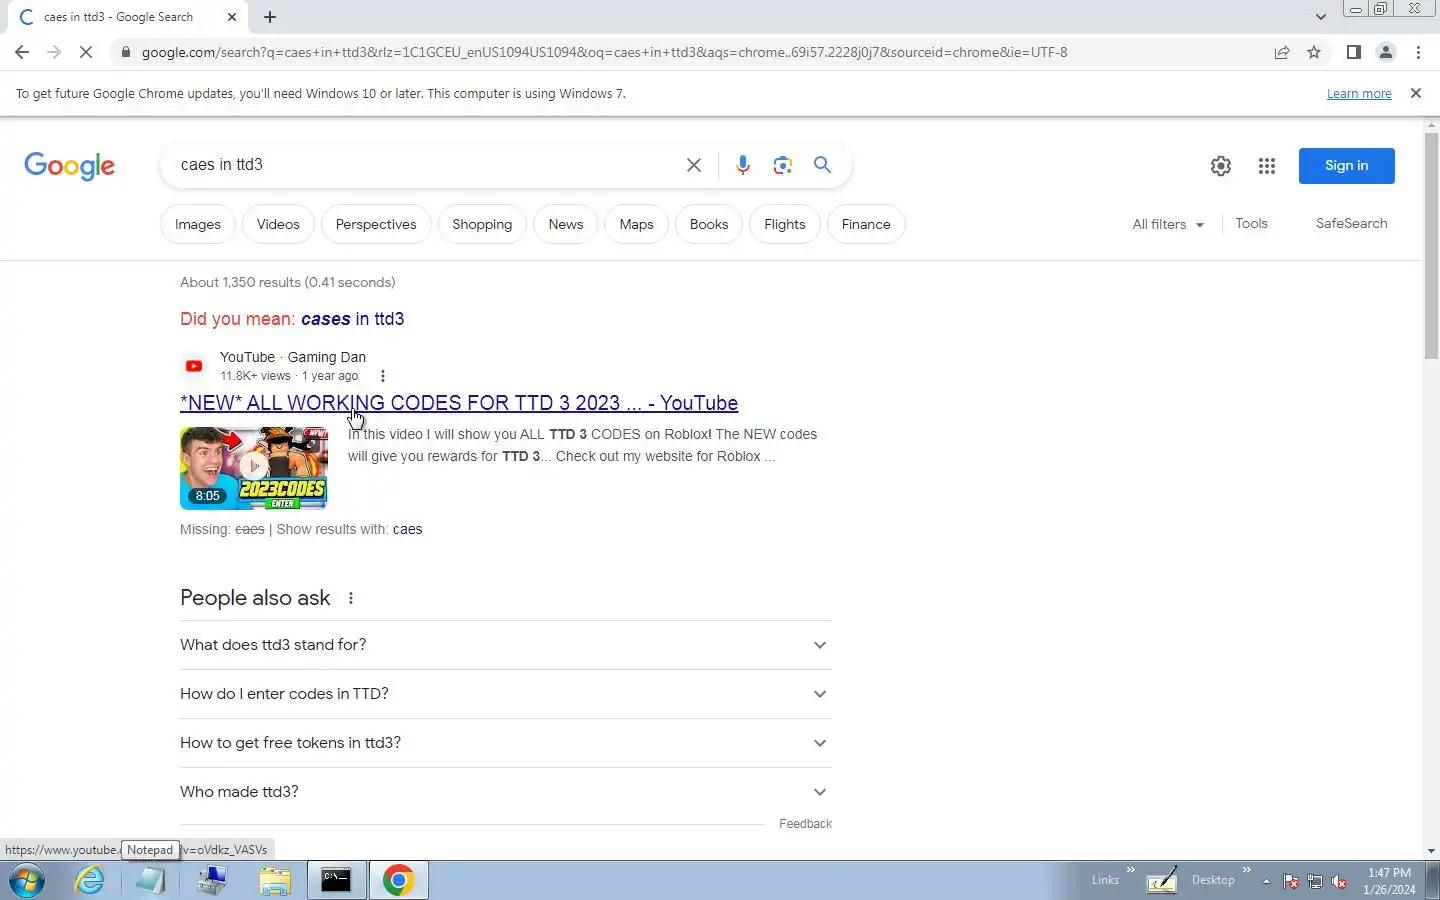This screenshot has width=1440, height=900.
Task: Filter results by Images
Action: pos(198,224)
